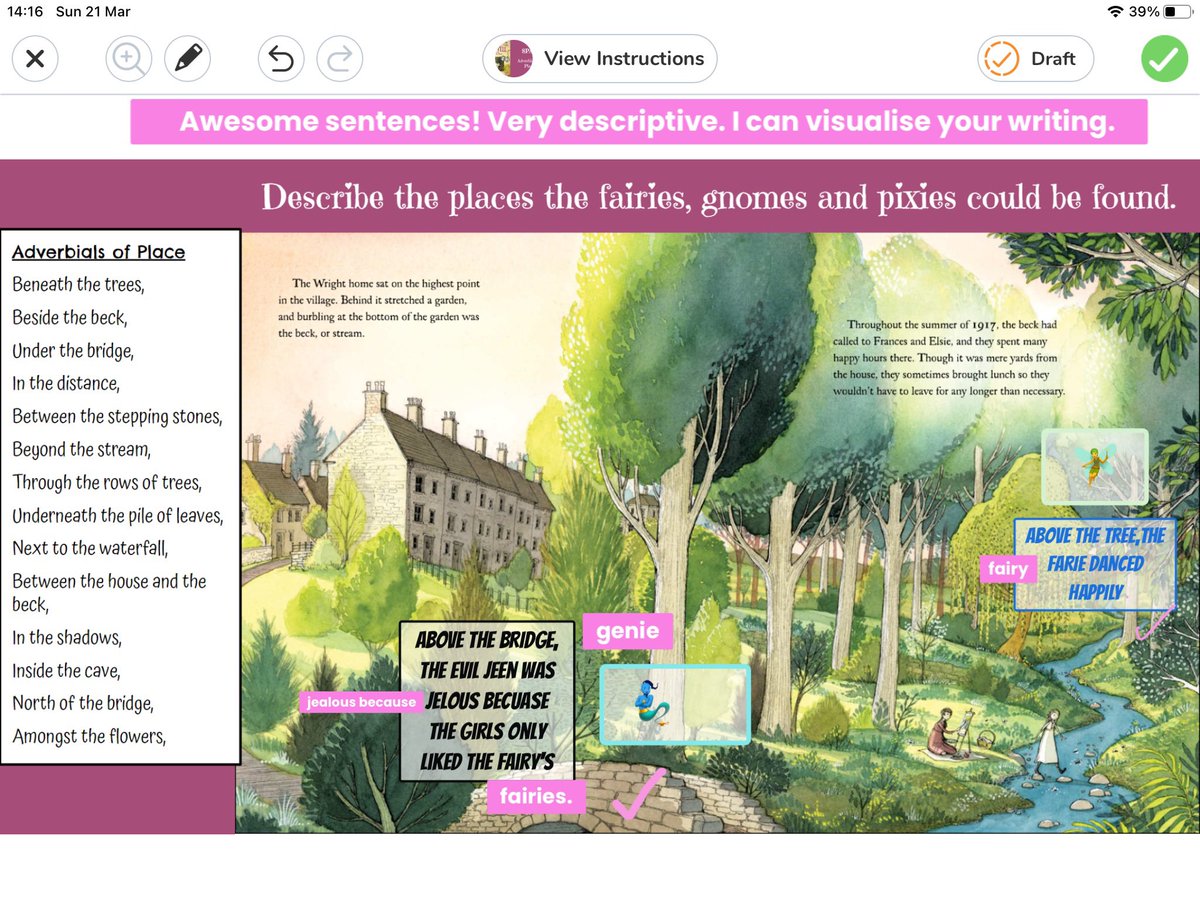Viewport: 1200px width, 900px height.
Task: Tap 'Through the rows of trees,' phrase
Action: pos(107,482)
